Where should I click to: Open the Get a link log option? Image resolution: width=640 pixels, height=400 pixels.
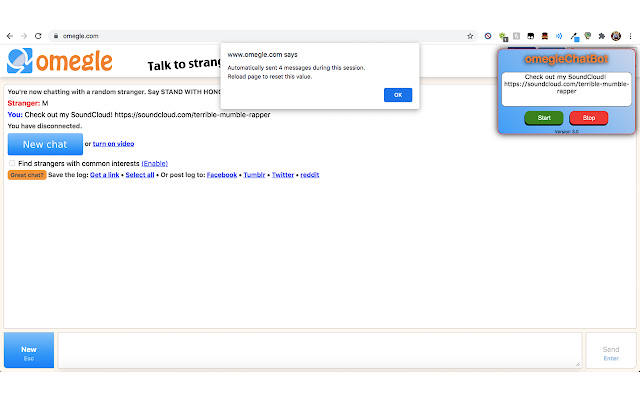104,175
